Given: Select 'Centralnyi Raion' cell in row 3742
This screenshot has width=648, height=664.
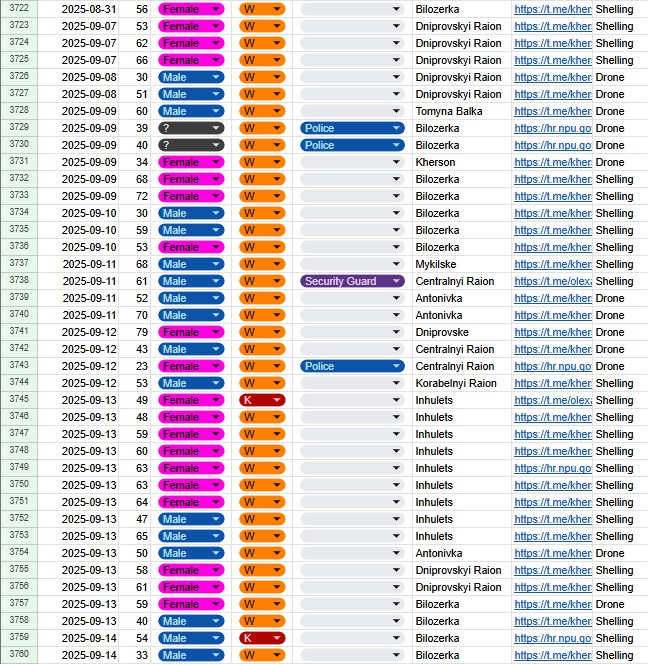Looking at the screenshot, I should (x=461, y=349).
